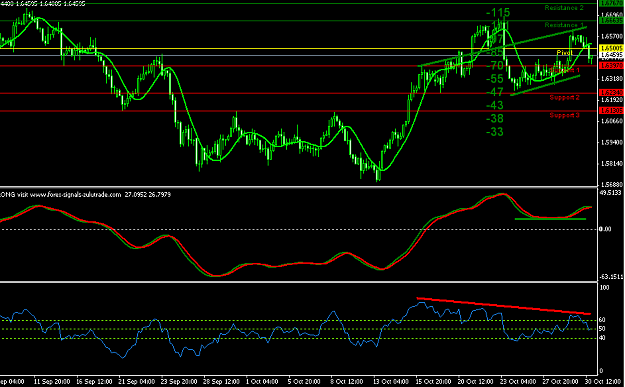625x387 pixels.
Task: Click the OHLC header 1.64595 1.64805 1.64595
Action: [50, 4]
